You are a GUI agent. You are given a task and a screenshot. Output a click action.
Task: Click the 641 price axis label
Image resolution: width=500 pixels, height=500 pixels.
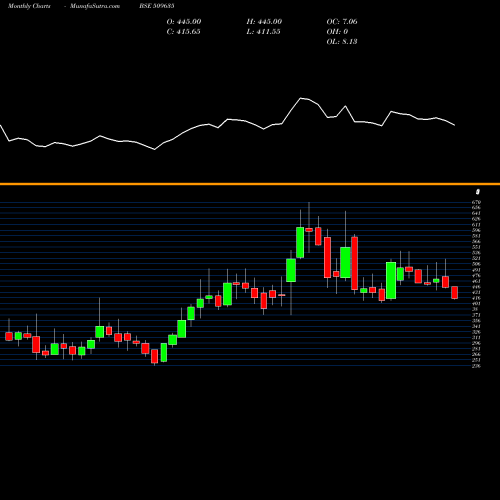click(476, 213)
